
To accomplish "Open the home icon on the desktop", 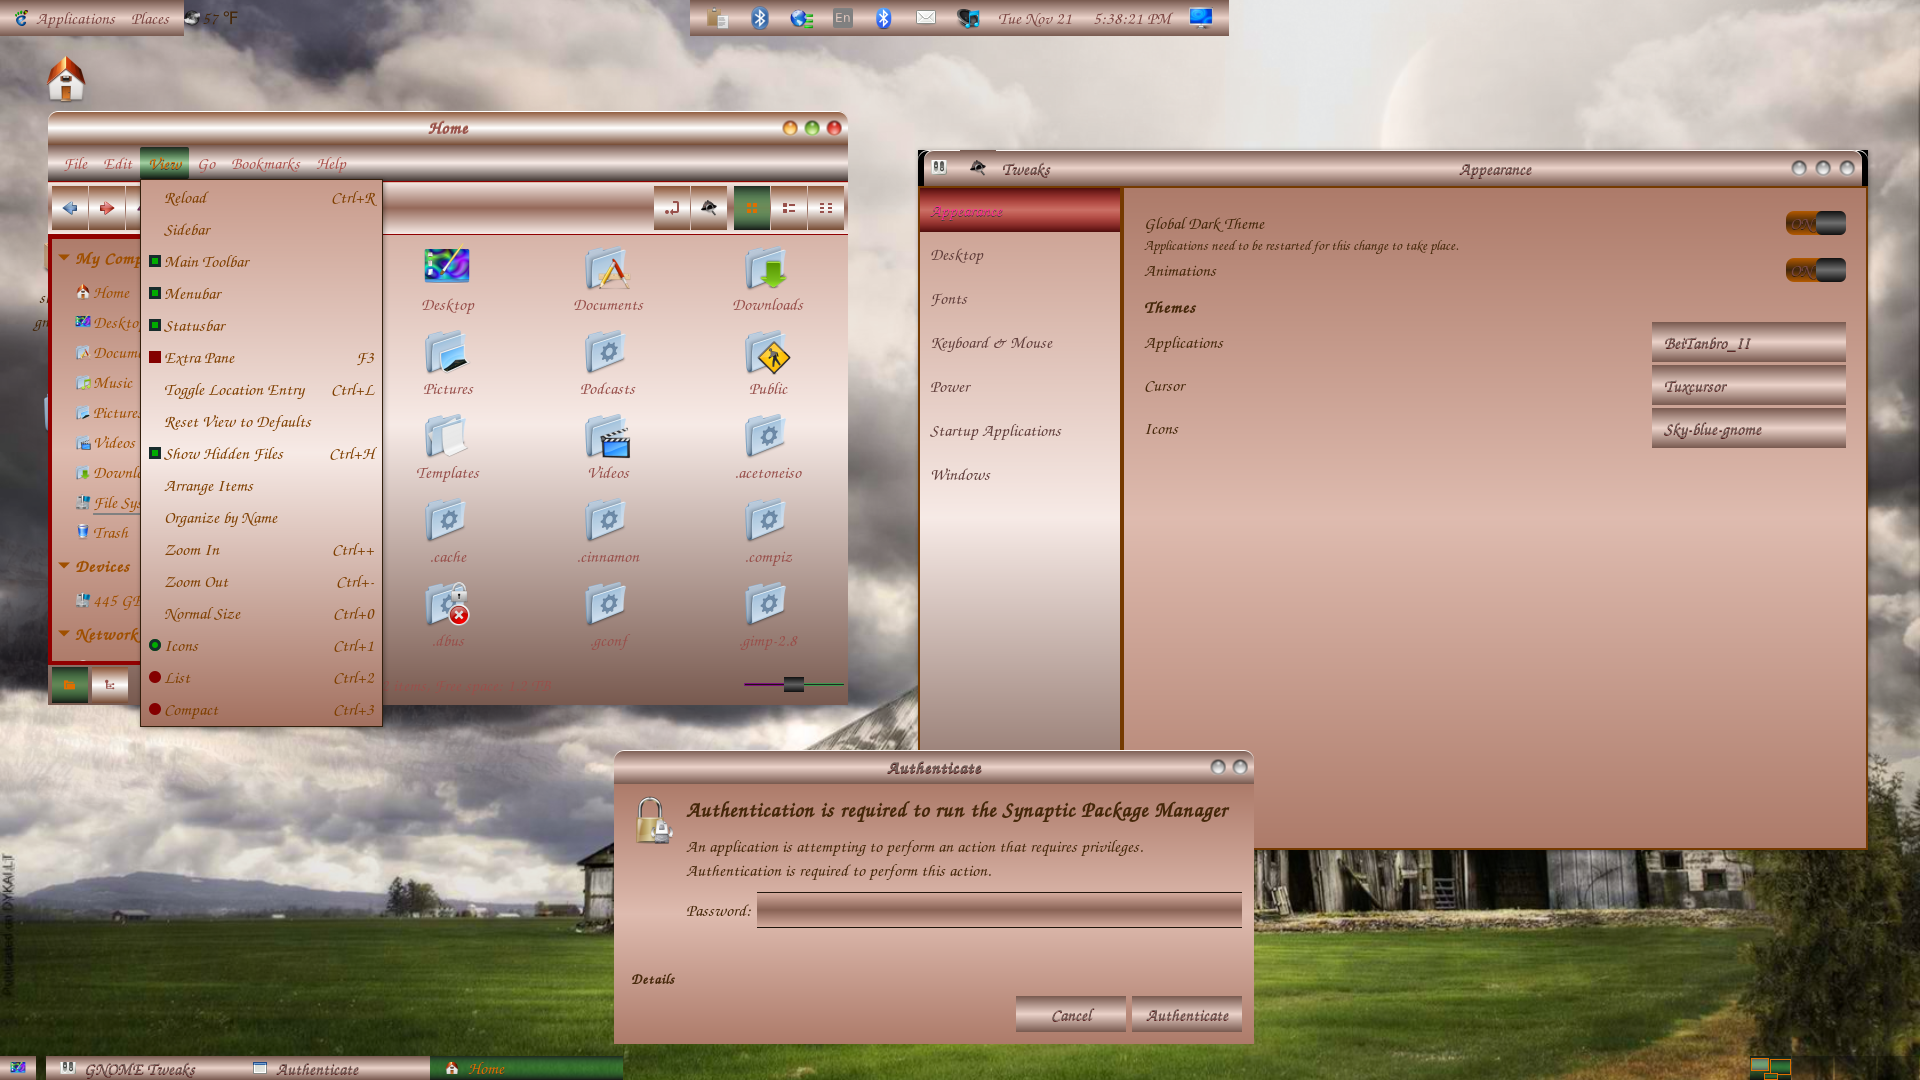I will (66, 79).
